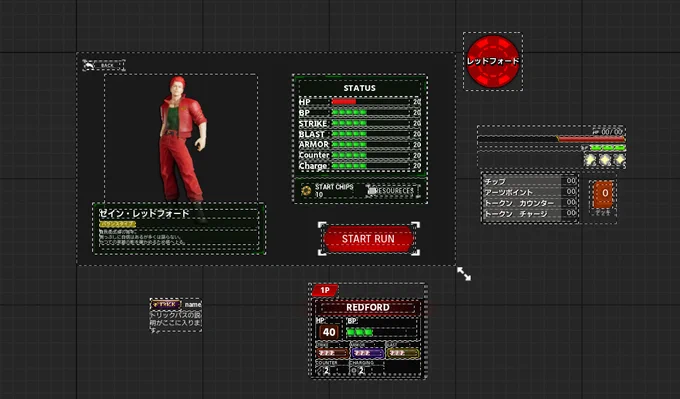Select the トークン チャージ row
The height and width of the screenshot is (399, 680).
tap(530, 214)
